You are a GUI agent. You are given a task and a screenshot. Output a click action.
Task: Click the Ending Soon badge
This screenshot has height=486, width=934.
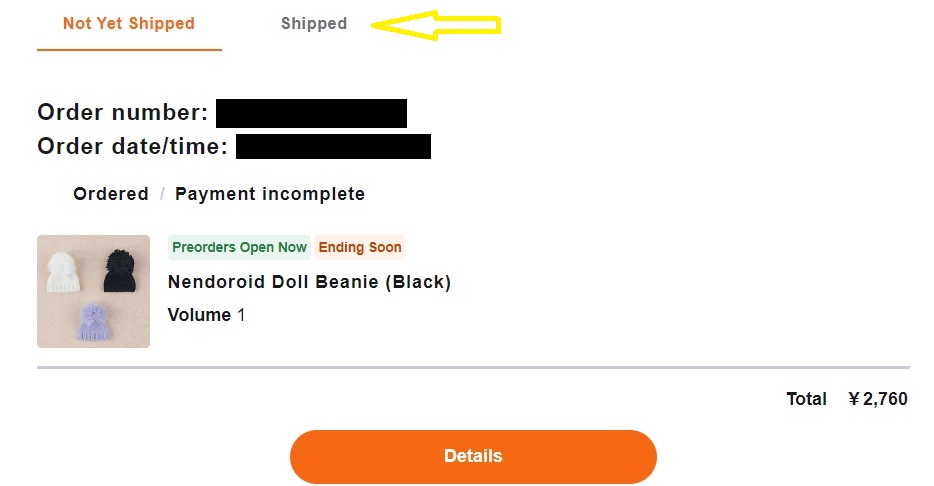pos(360,247)
